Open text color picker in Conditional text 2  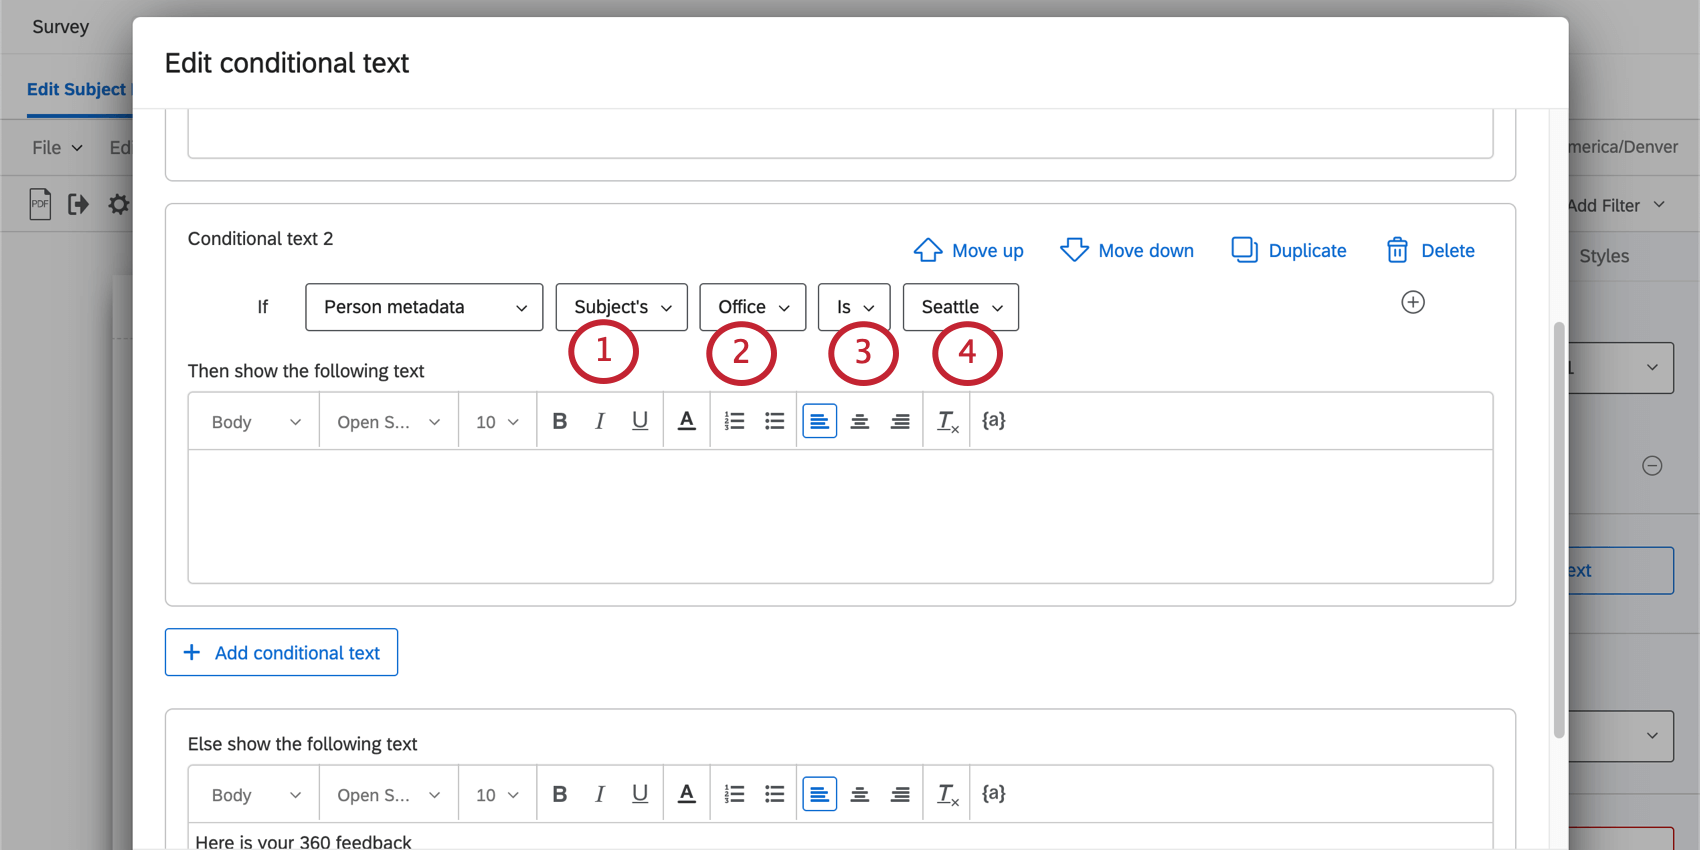[x=687, y=421]
